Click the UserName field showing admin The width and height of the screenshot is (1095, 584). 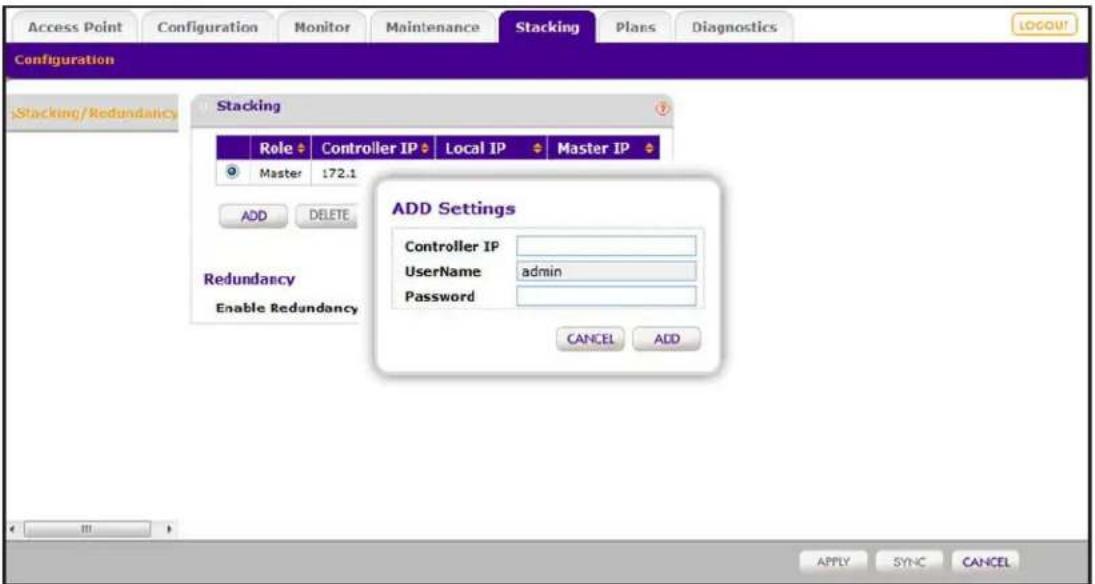[606, 271]
